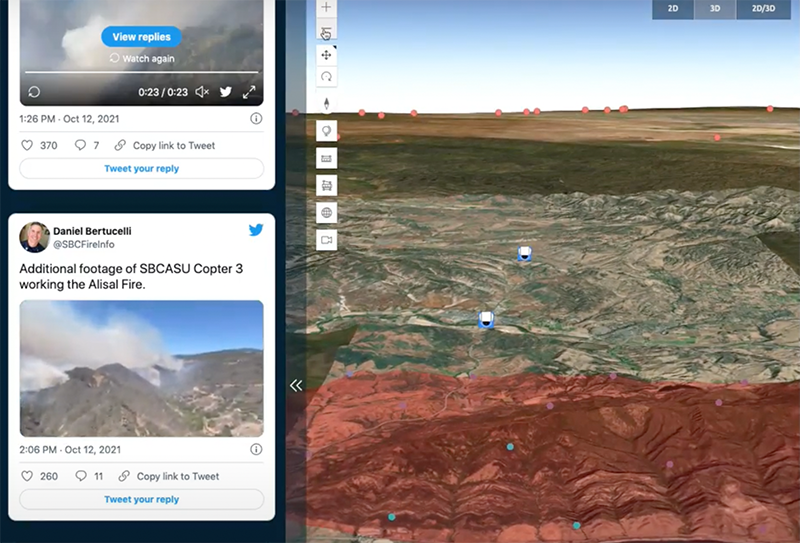Viewport: 800px width, 543px height.
Task: Select the rotate view tool
Action: point(327,78)
